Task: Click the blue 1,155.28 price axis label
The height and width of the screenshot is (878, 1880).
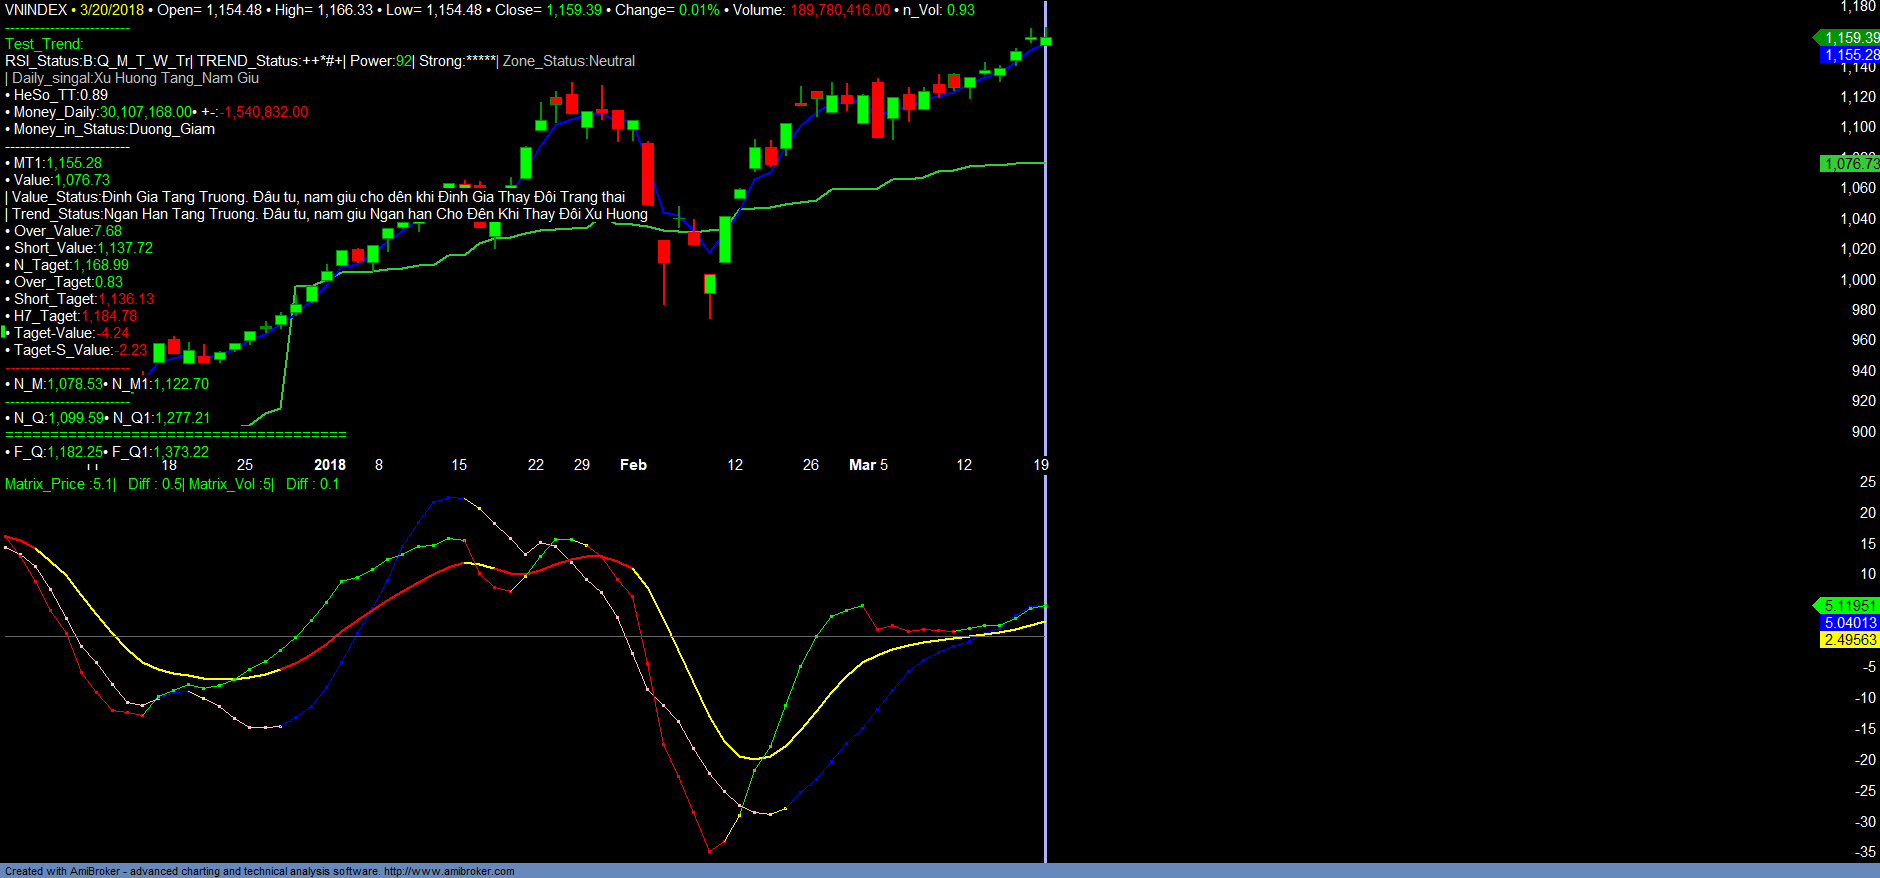Action: click(x=1850, y=55)
